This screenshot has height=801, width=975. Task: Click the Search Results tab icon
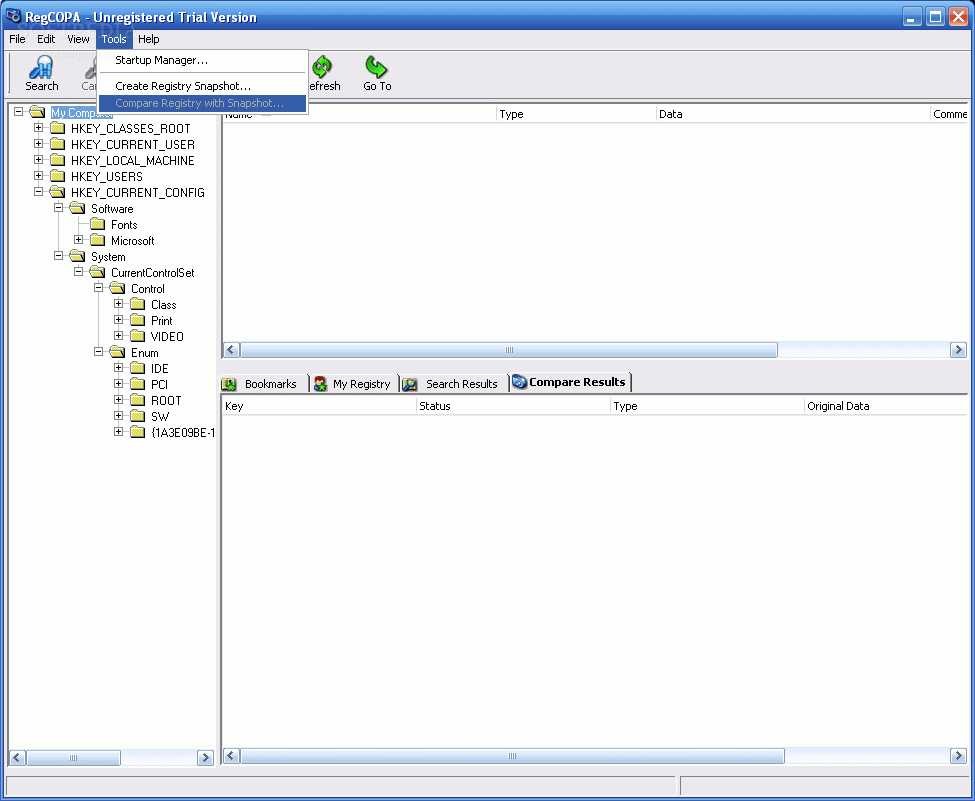(x=410, y=384)
